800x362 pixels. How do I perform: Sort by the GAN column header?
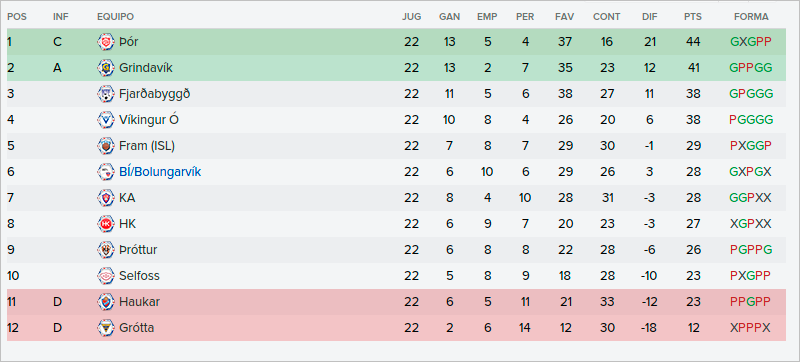point(449,17)
